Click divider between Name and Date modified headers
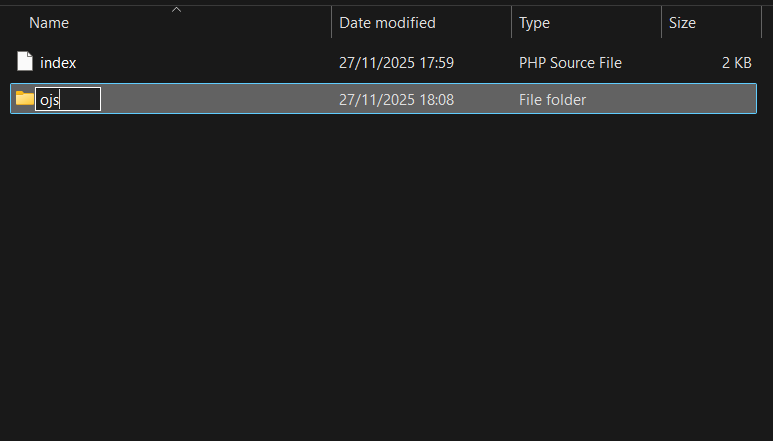The image size is (773, 441). coord(331,22)
